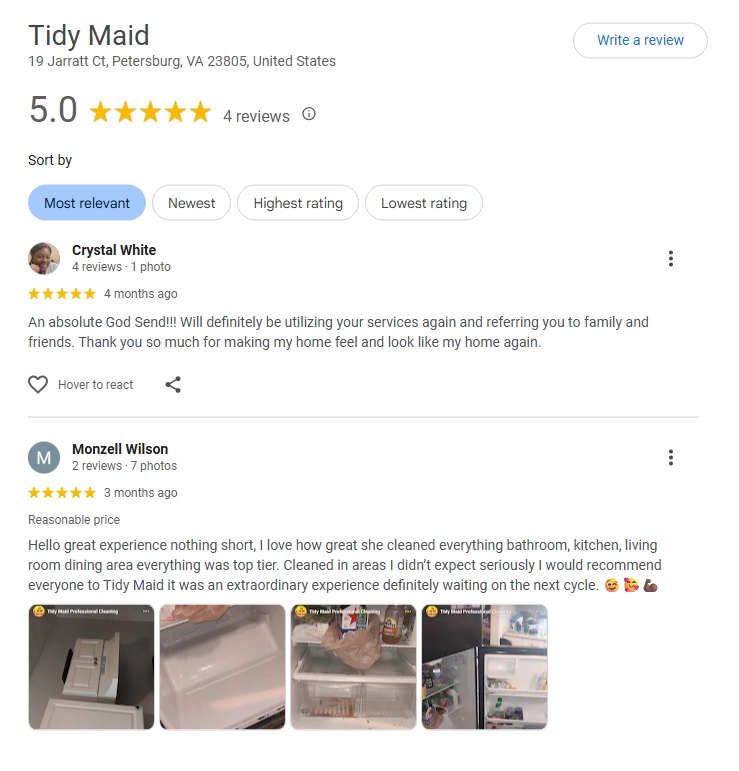Open Crystal White's reviewer name link
The height and width of the screenshot is (771, 739).
[114, 250]
